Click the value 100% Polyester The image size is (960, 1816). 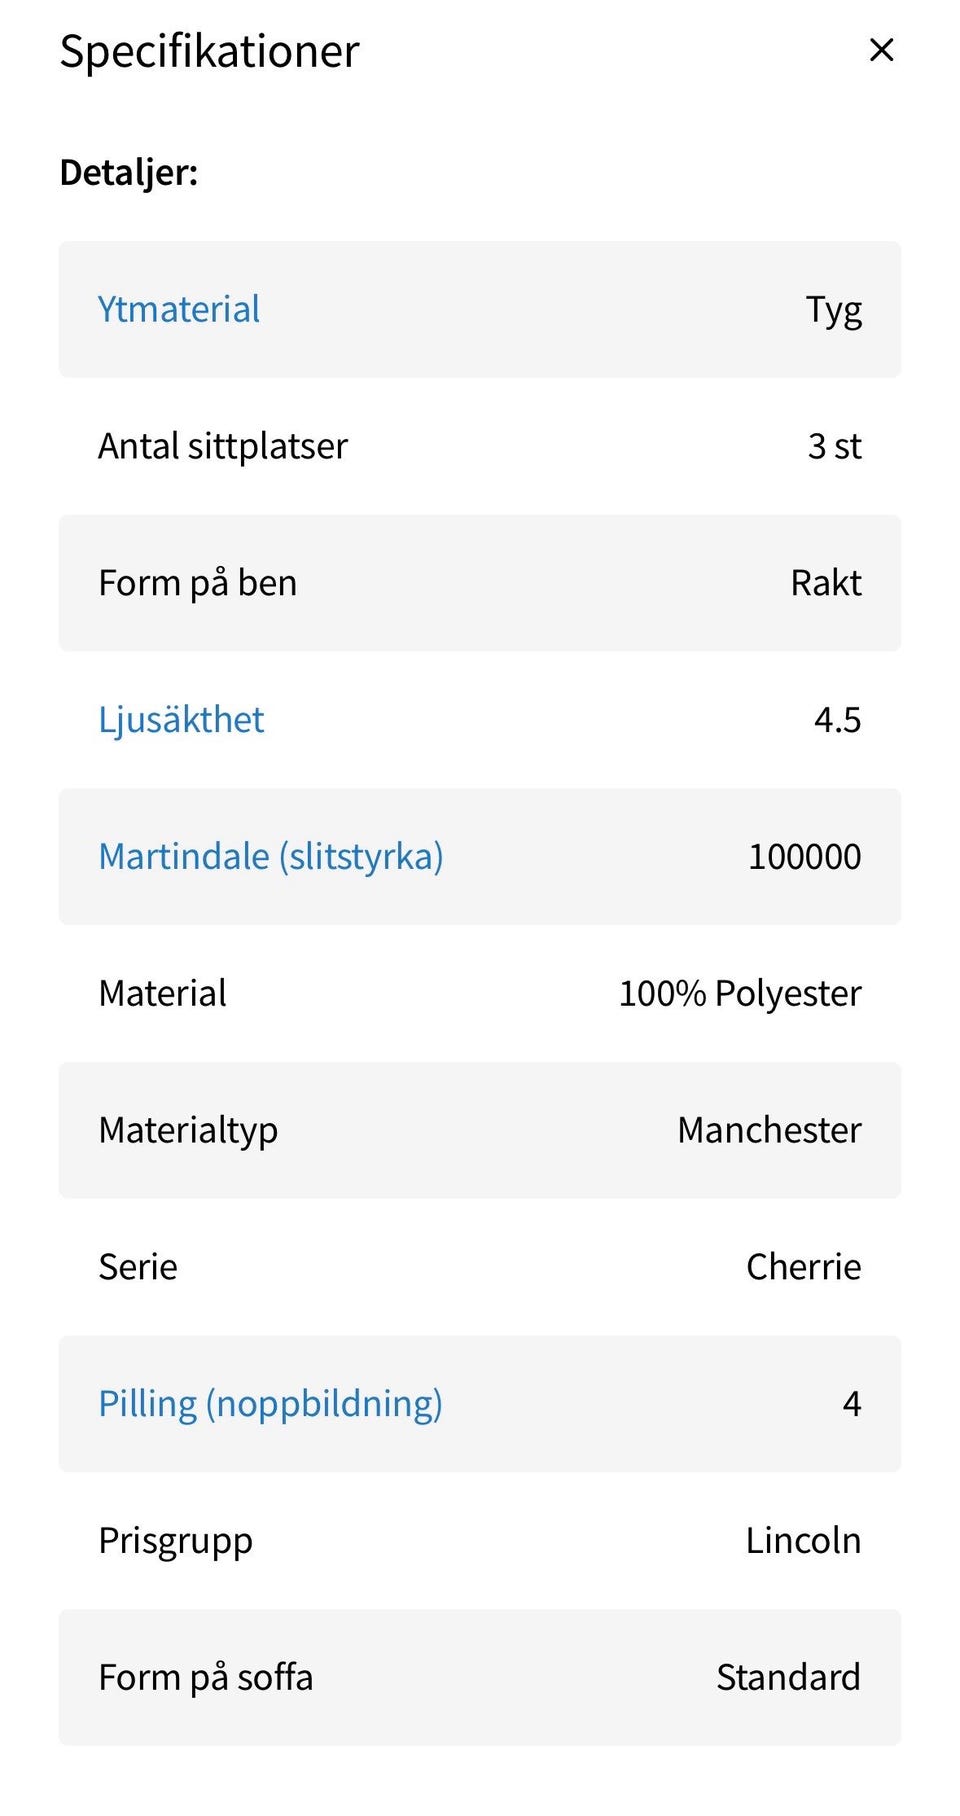click(x=740, y=994)
